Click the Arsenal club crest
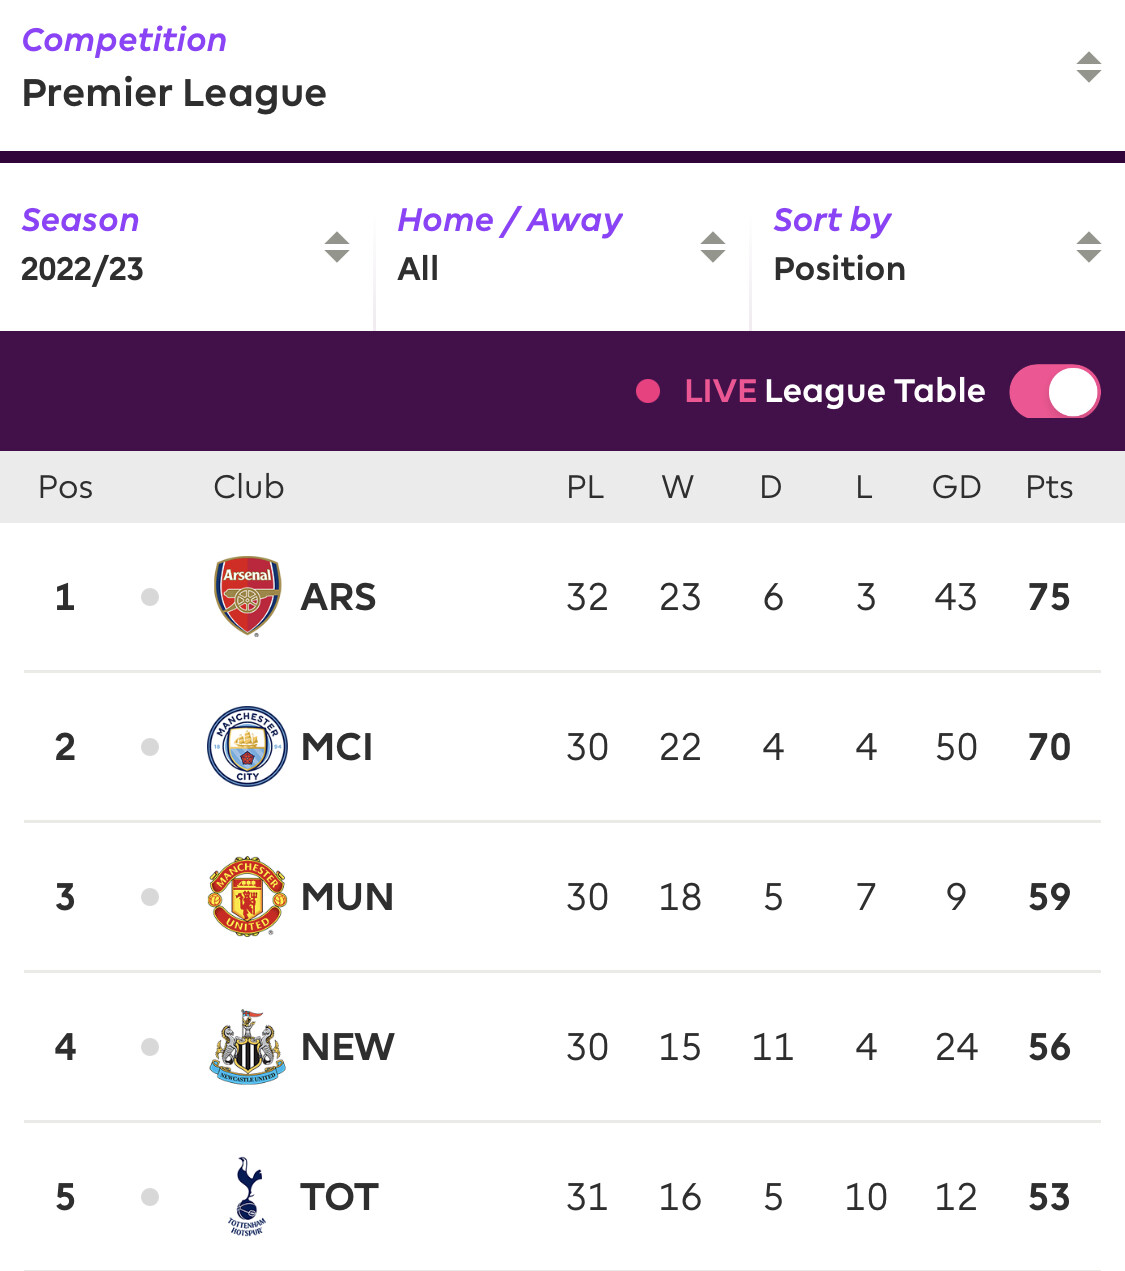1125x1271 pixels. (x=248, y=597)
